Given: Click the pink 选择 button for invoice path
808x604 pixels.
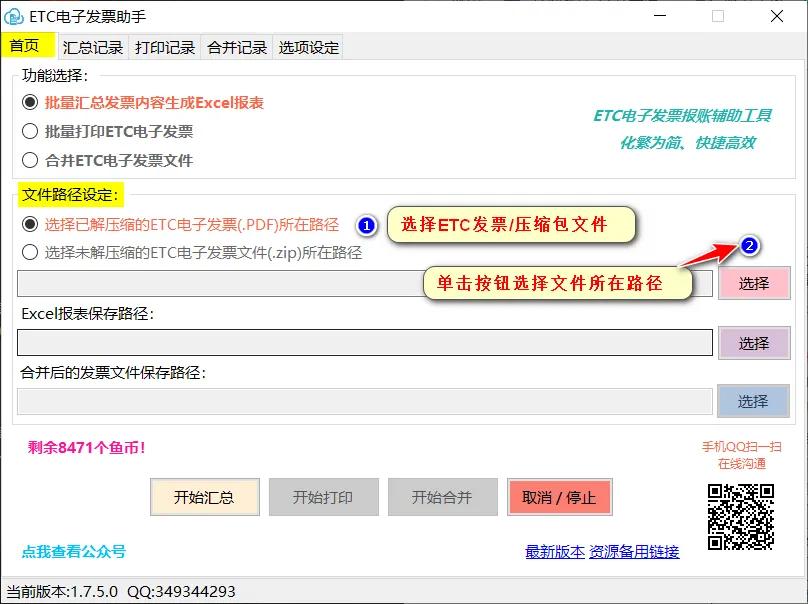Looking at the screenshot, I should pos(754,283).
